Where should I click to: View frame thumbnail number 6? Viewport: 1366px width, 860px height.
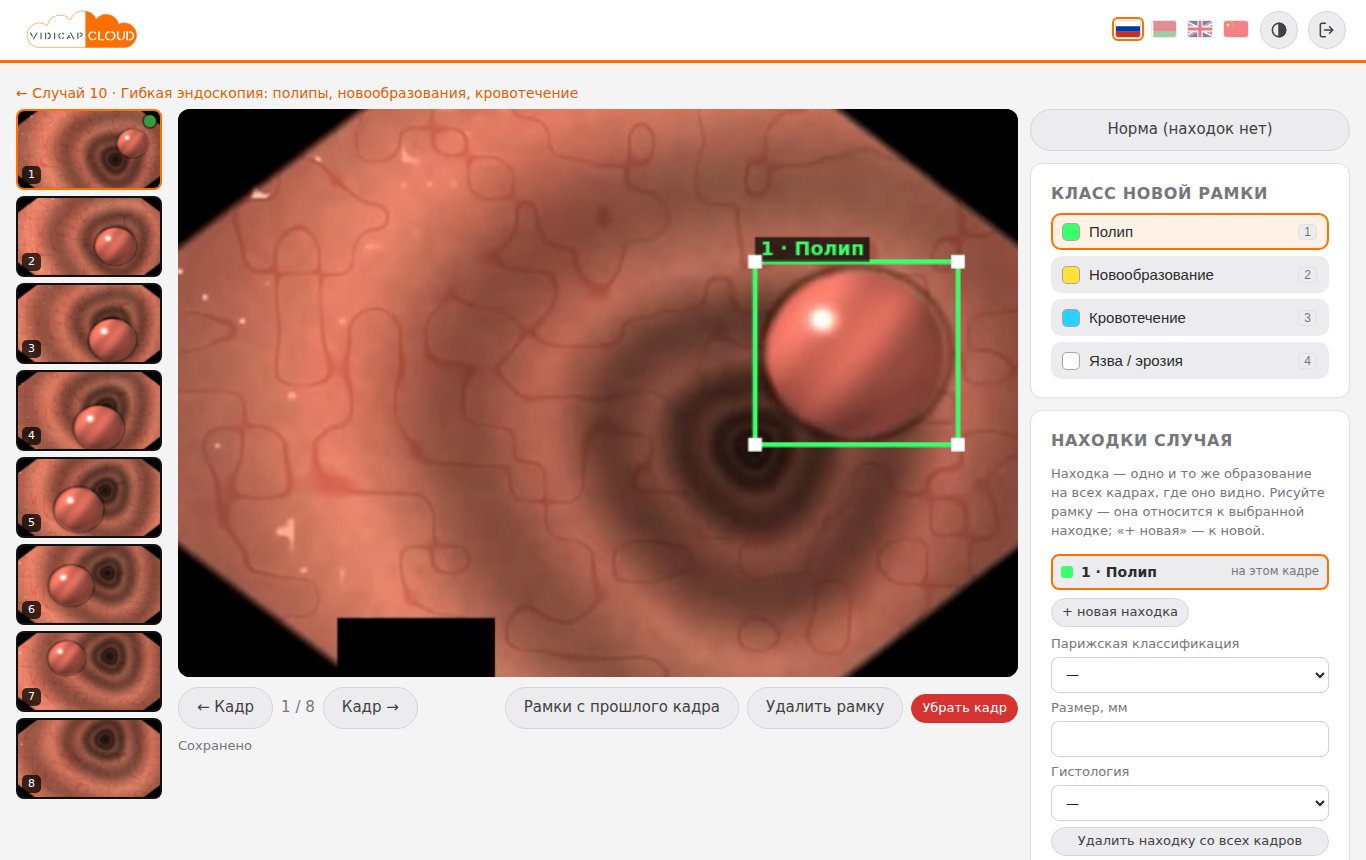89,584
